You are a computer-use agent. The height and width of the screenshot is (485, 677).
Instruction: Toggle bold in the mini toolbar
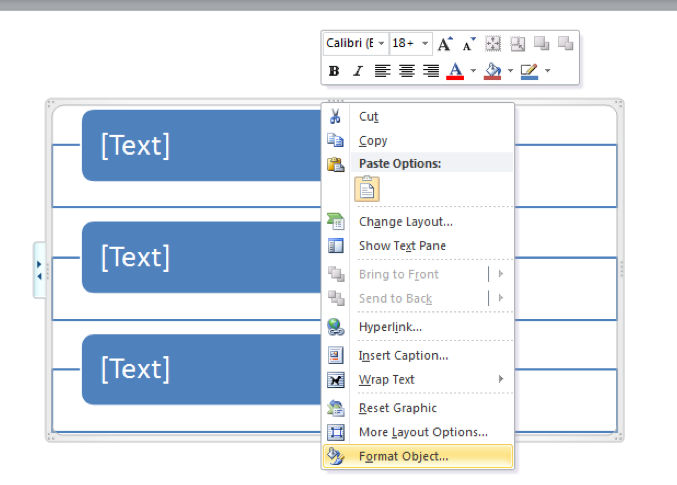(x=334, y=71)
